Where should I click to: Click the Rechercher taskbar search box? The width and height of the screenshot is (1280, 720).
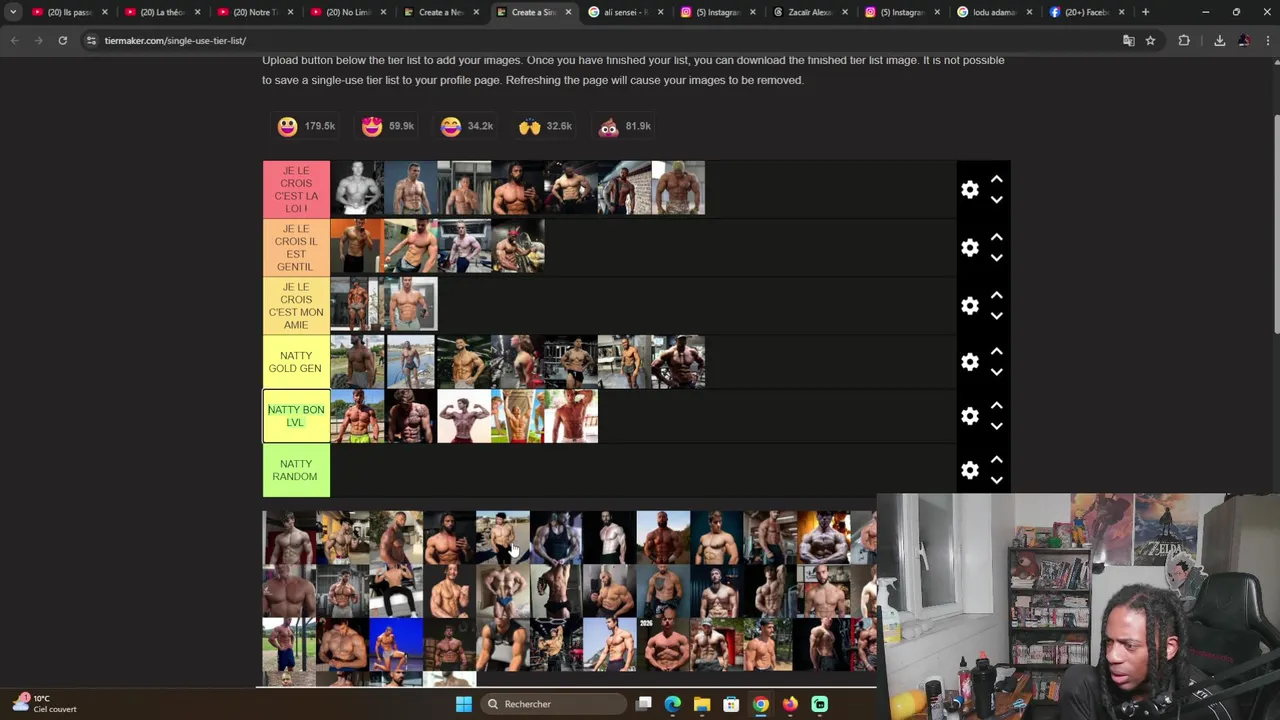tap(553, 704)
